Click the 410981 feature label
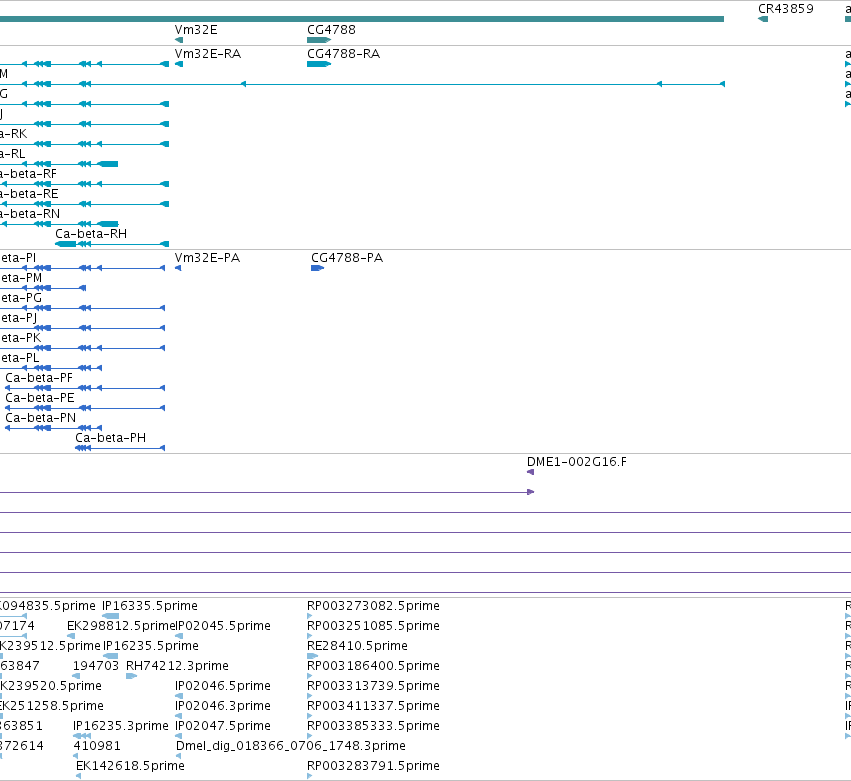 click(97, 746)
